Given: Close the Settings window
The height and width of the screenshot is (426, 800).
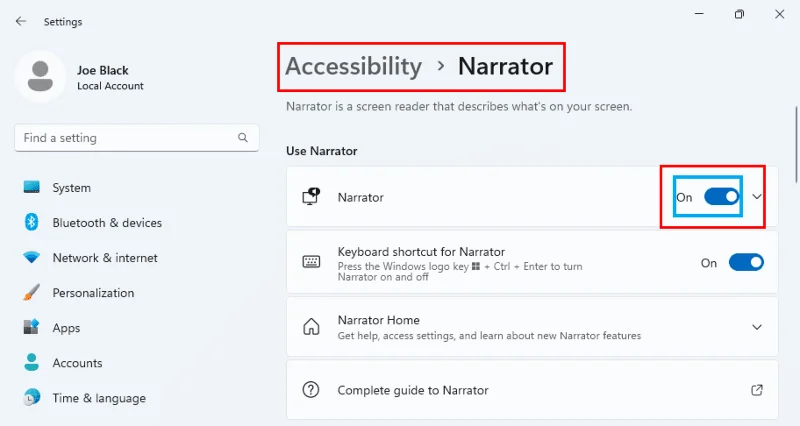Looking at the screenshot, I should point(780,14).
